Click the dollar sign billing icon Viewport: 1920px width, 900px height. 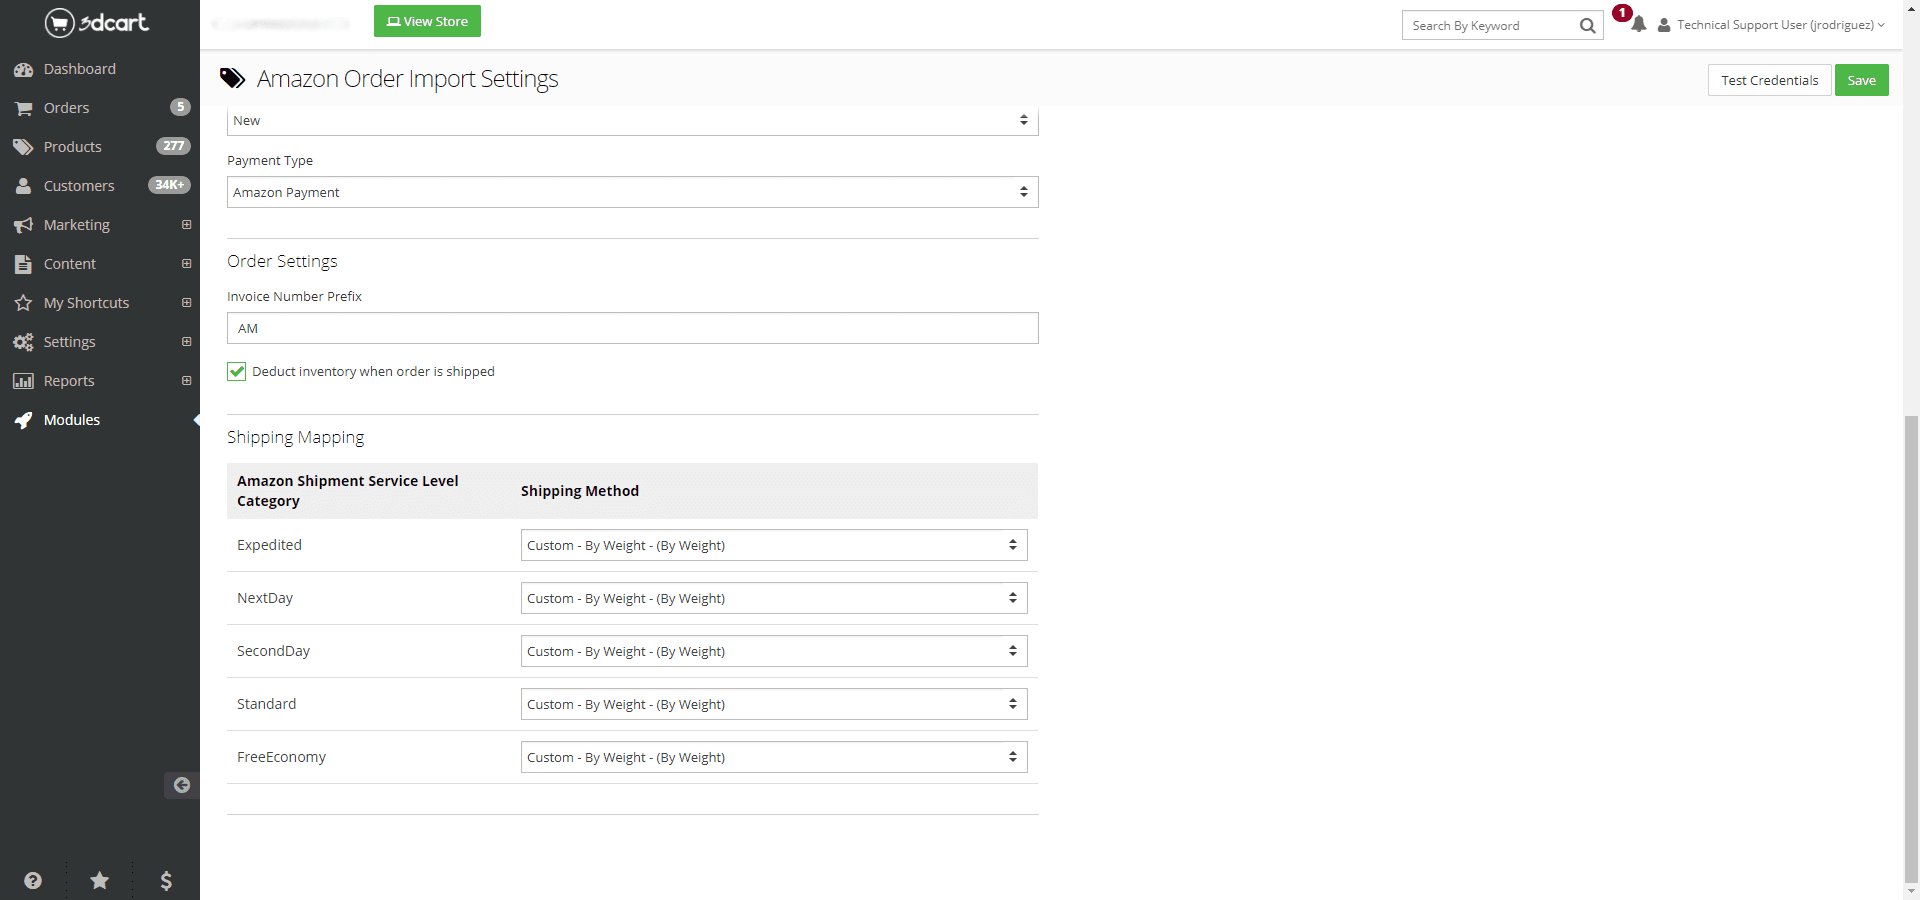tap(166, 880)
